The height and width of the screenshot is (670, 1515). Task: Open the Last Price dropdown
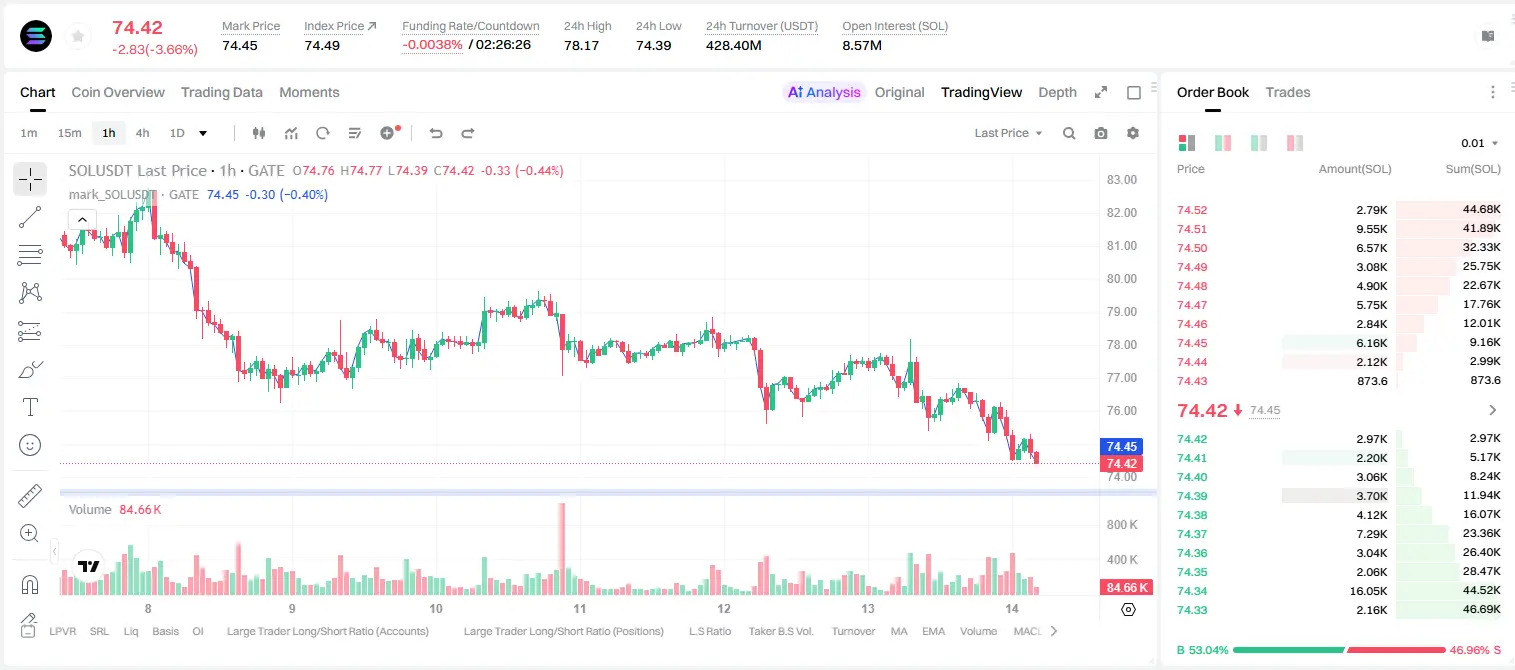1008,133
